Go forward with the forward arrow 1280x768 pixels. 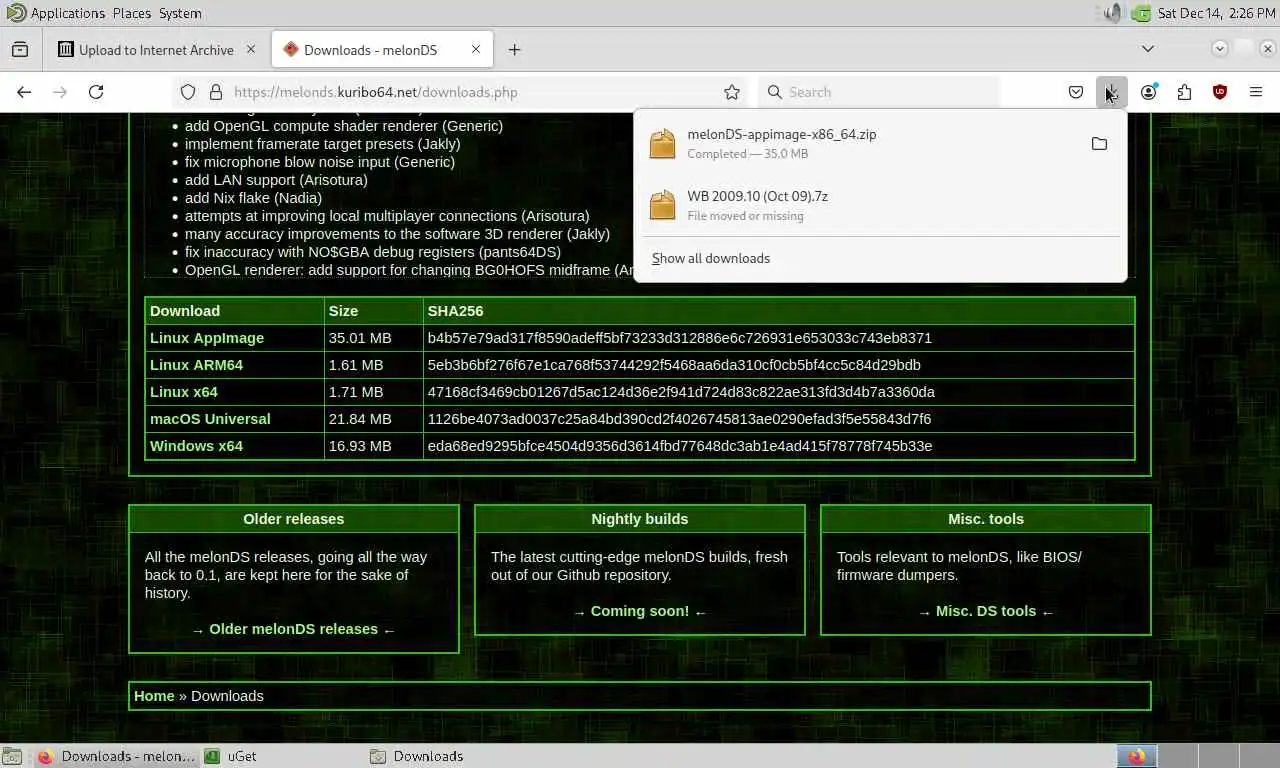point(60,92)
